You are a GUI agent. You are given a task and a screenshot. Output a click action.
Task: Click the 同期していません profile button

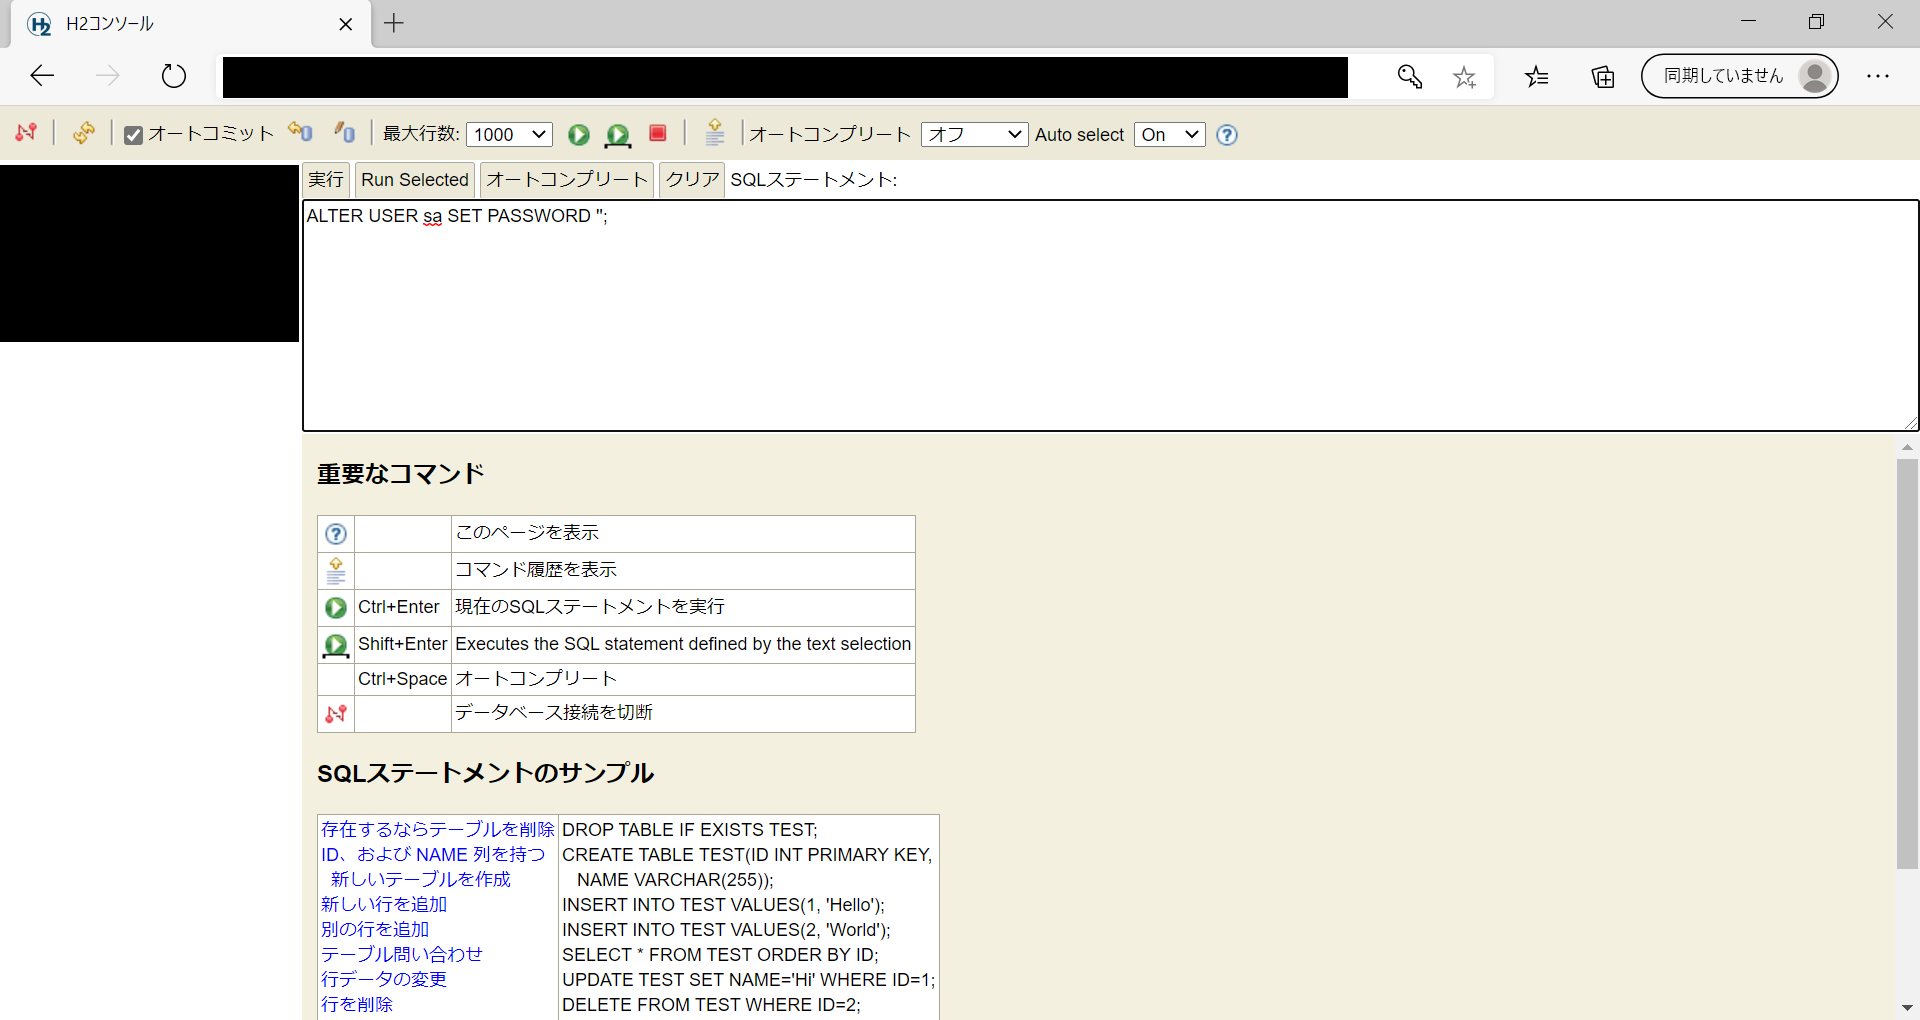click(x=1739, y=76)
